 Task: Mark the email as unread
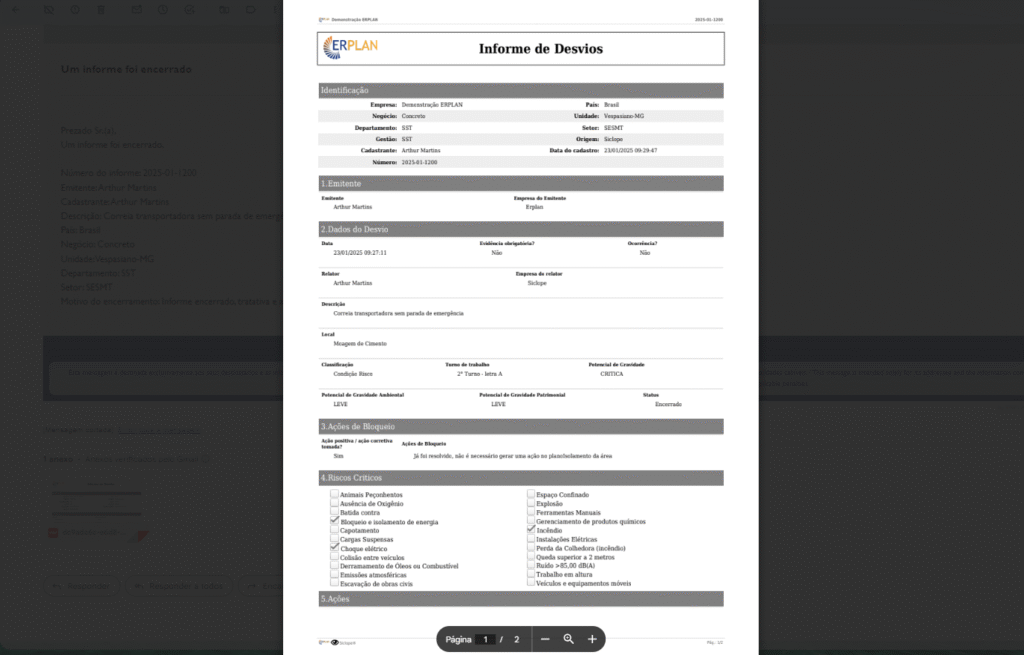[x=136, y=10]
